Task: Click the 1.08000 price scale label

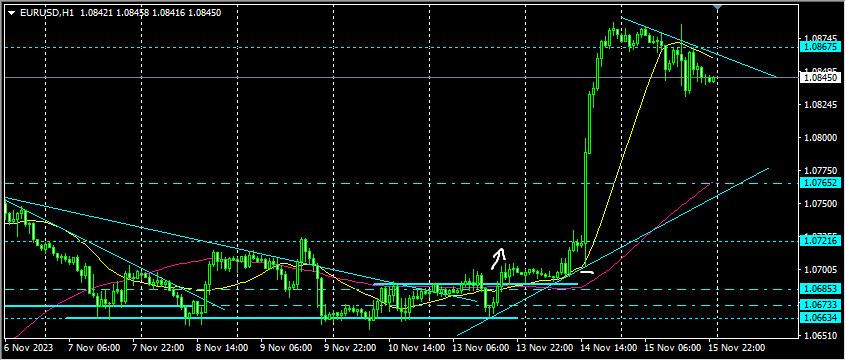Action: coord(819,138)
